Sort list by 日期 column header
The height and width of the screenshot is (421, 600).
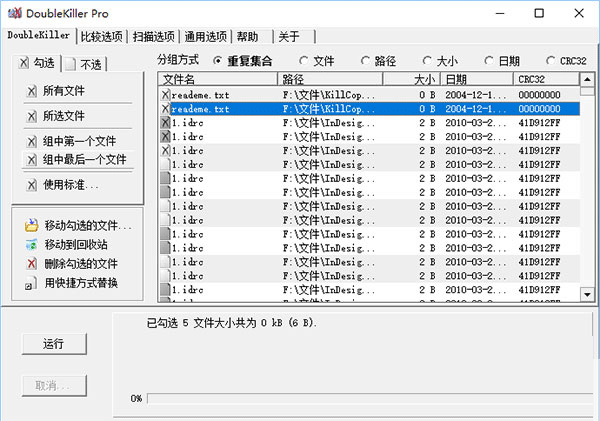click(477, 79)
